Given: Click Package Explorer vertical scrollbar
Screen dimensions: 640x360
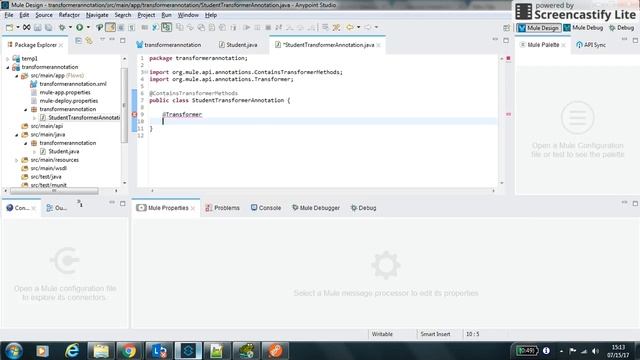Looking at the screenshot, I should click(x=124, y=106).
